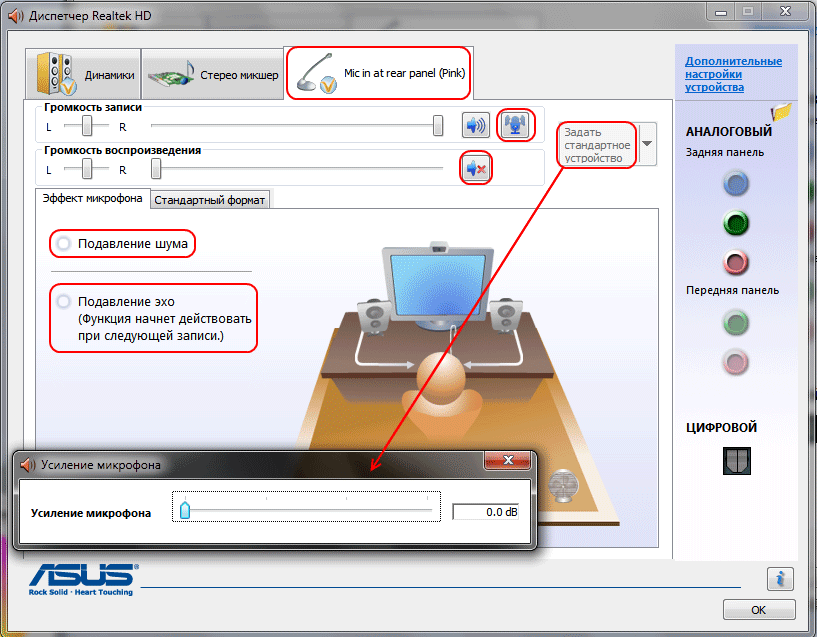This screenshot has width=817, height=637.
Task: Click the blue rear panel jack
Action: [x=736, y=183]
